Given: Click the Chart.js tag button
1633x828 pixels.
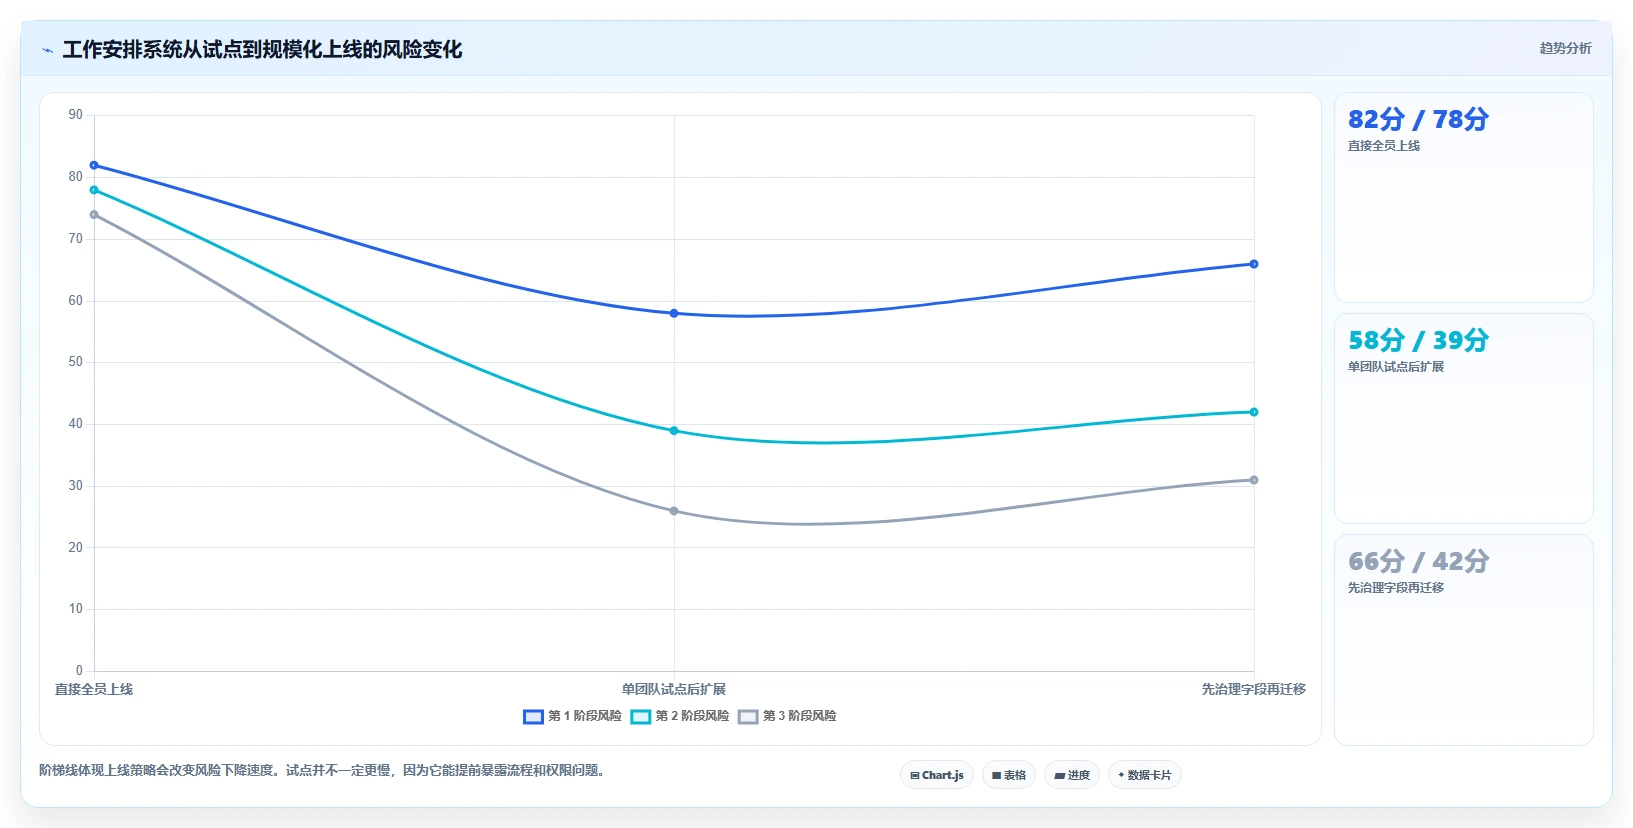Looking at the screenshot, I should click(937, 775).
